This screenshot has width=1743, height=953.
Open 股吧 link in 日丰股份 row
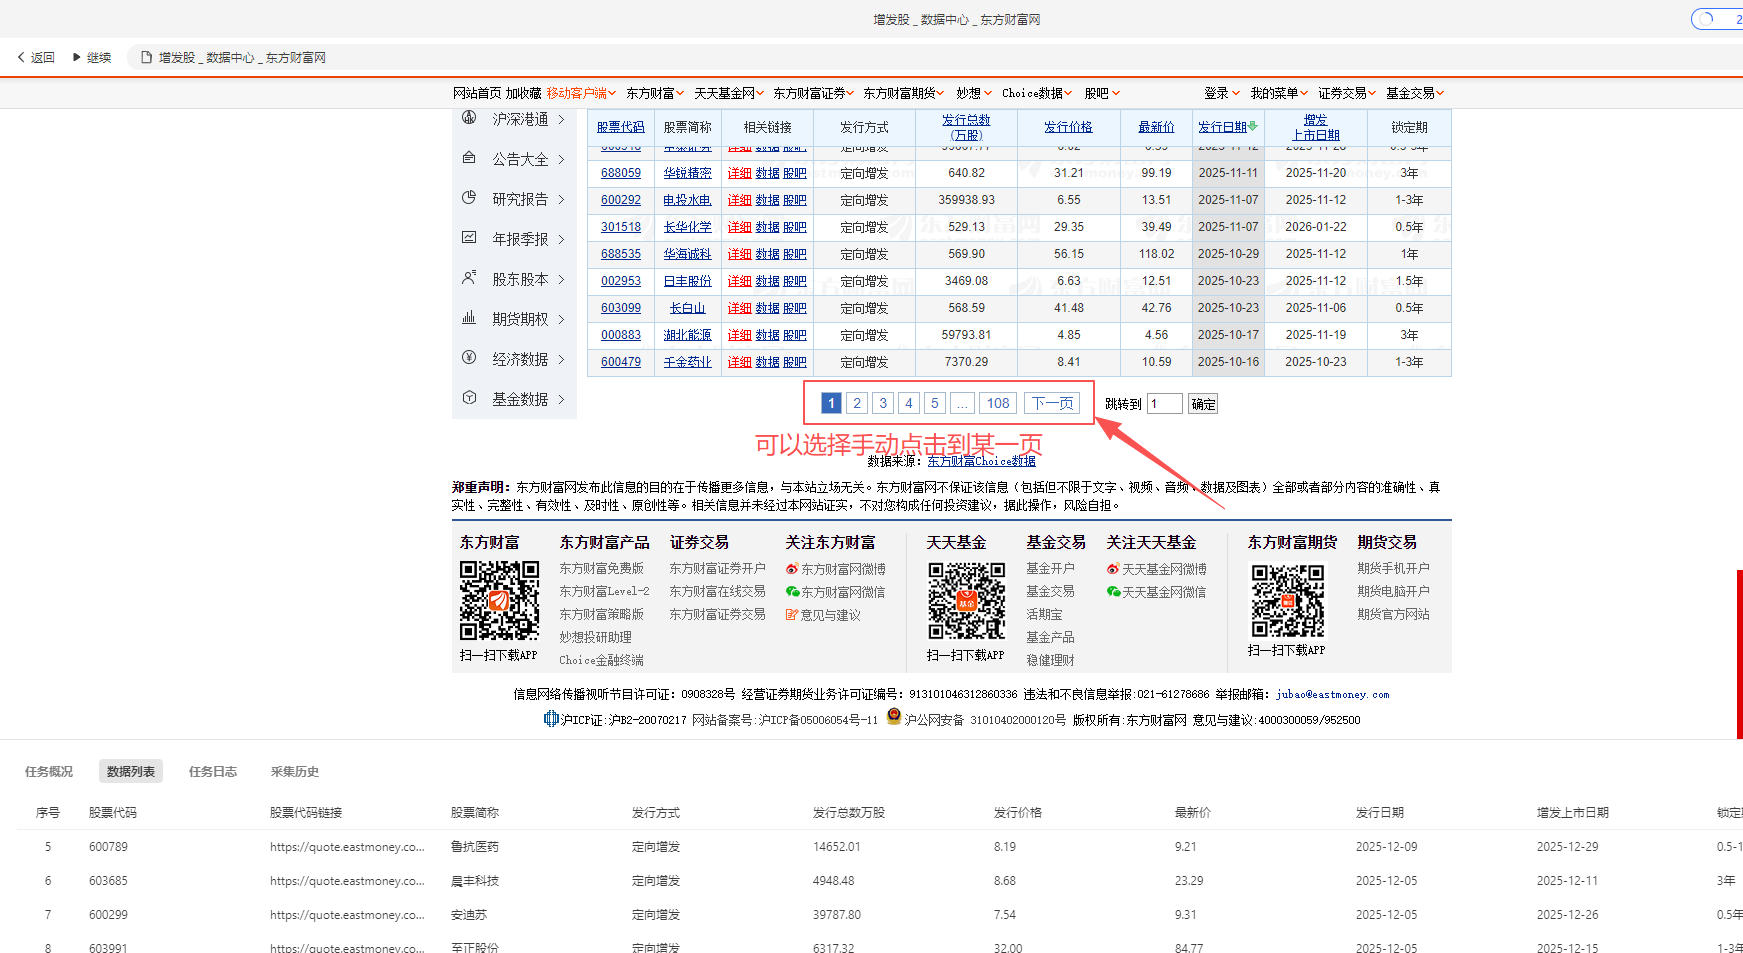point(795,281)
